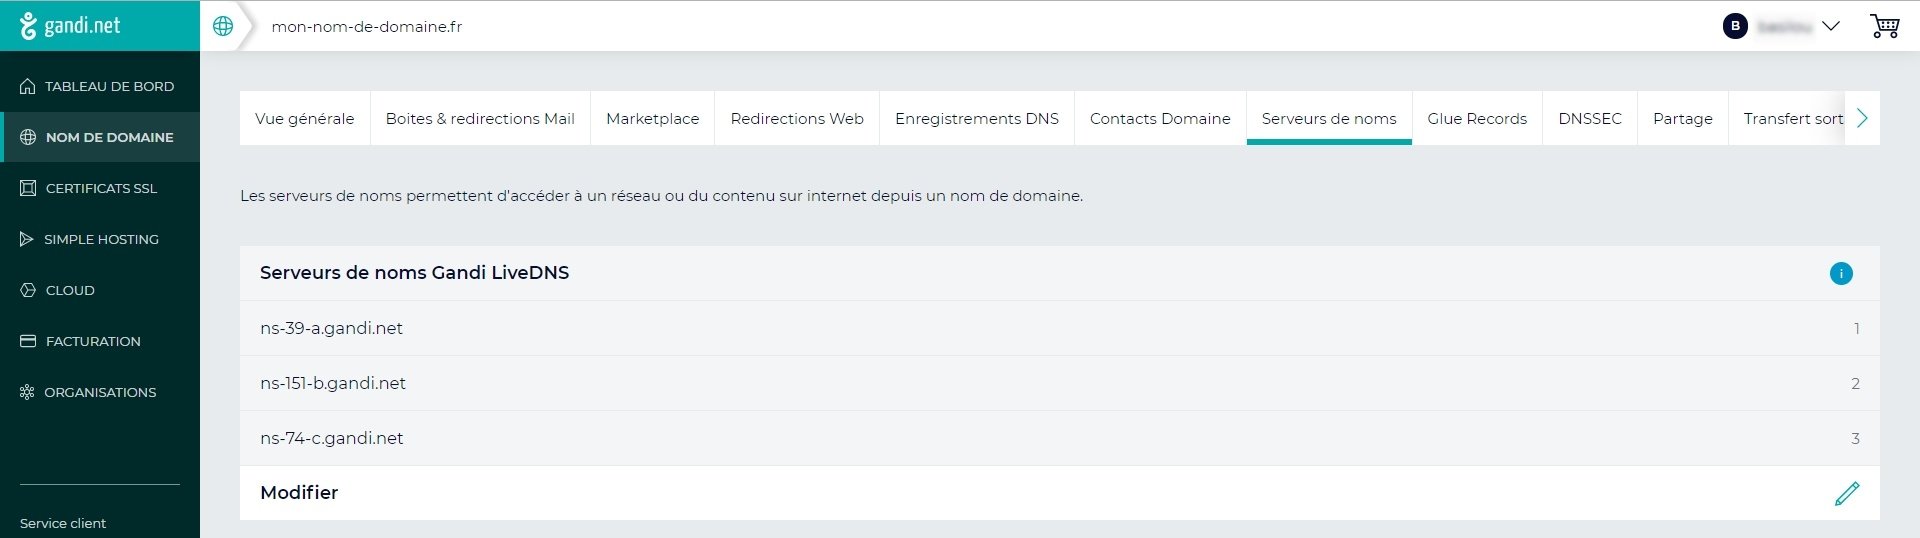Screen dimensions: 1920x538
Task: Open Simple Hosting section
Action: pos(100,239)
